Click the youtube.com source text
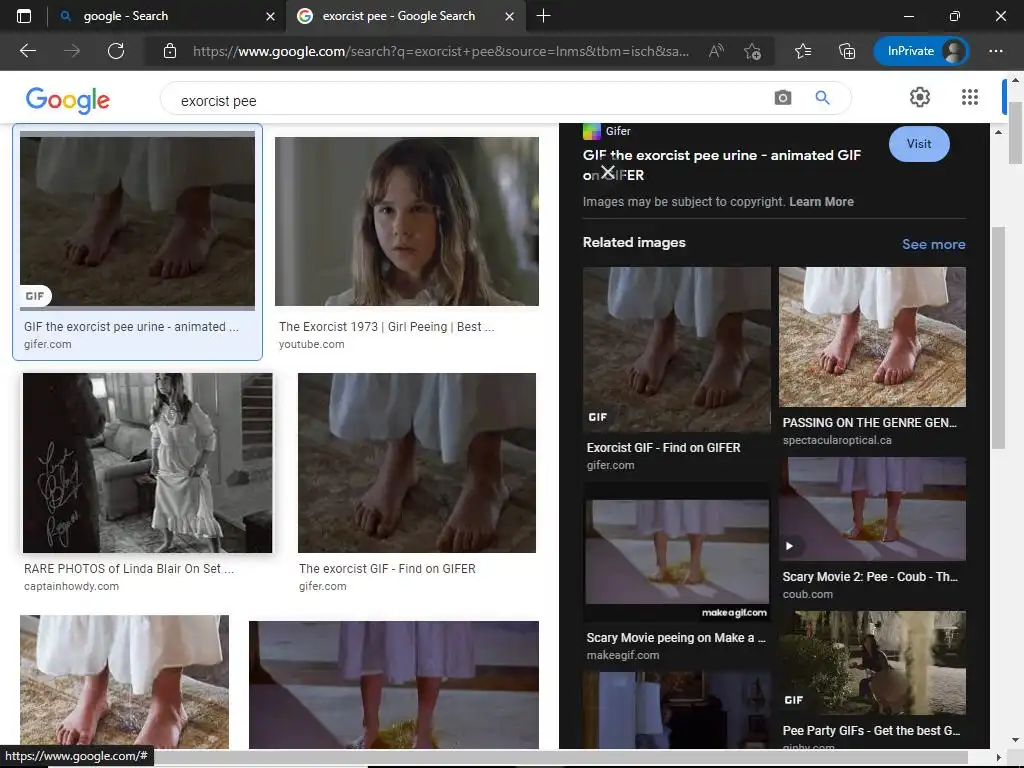This screenshot has height=768, width=1024. pyautogui.click(x=312, y=344)
